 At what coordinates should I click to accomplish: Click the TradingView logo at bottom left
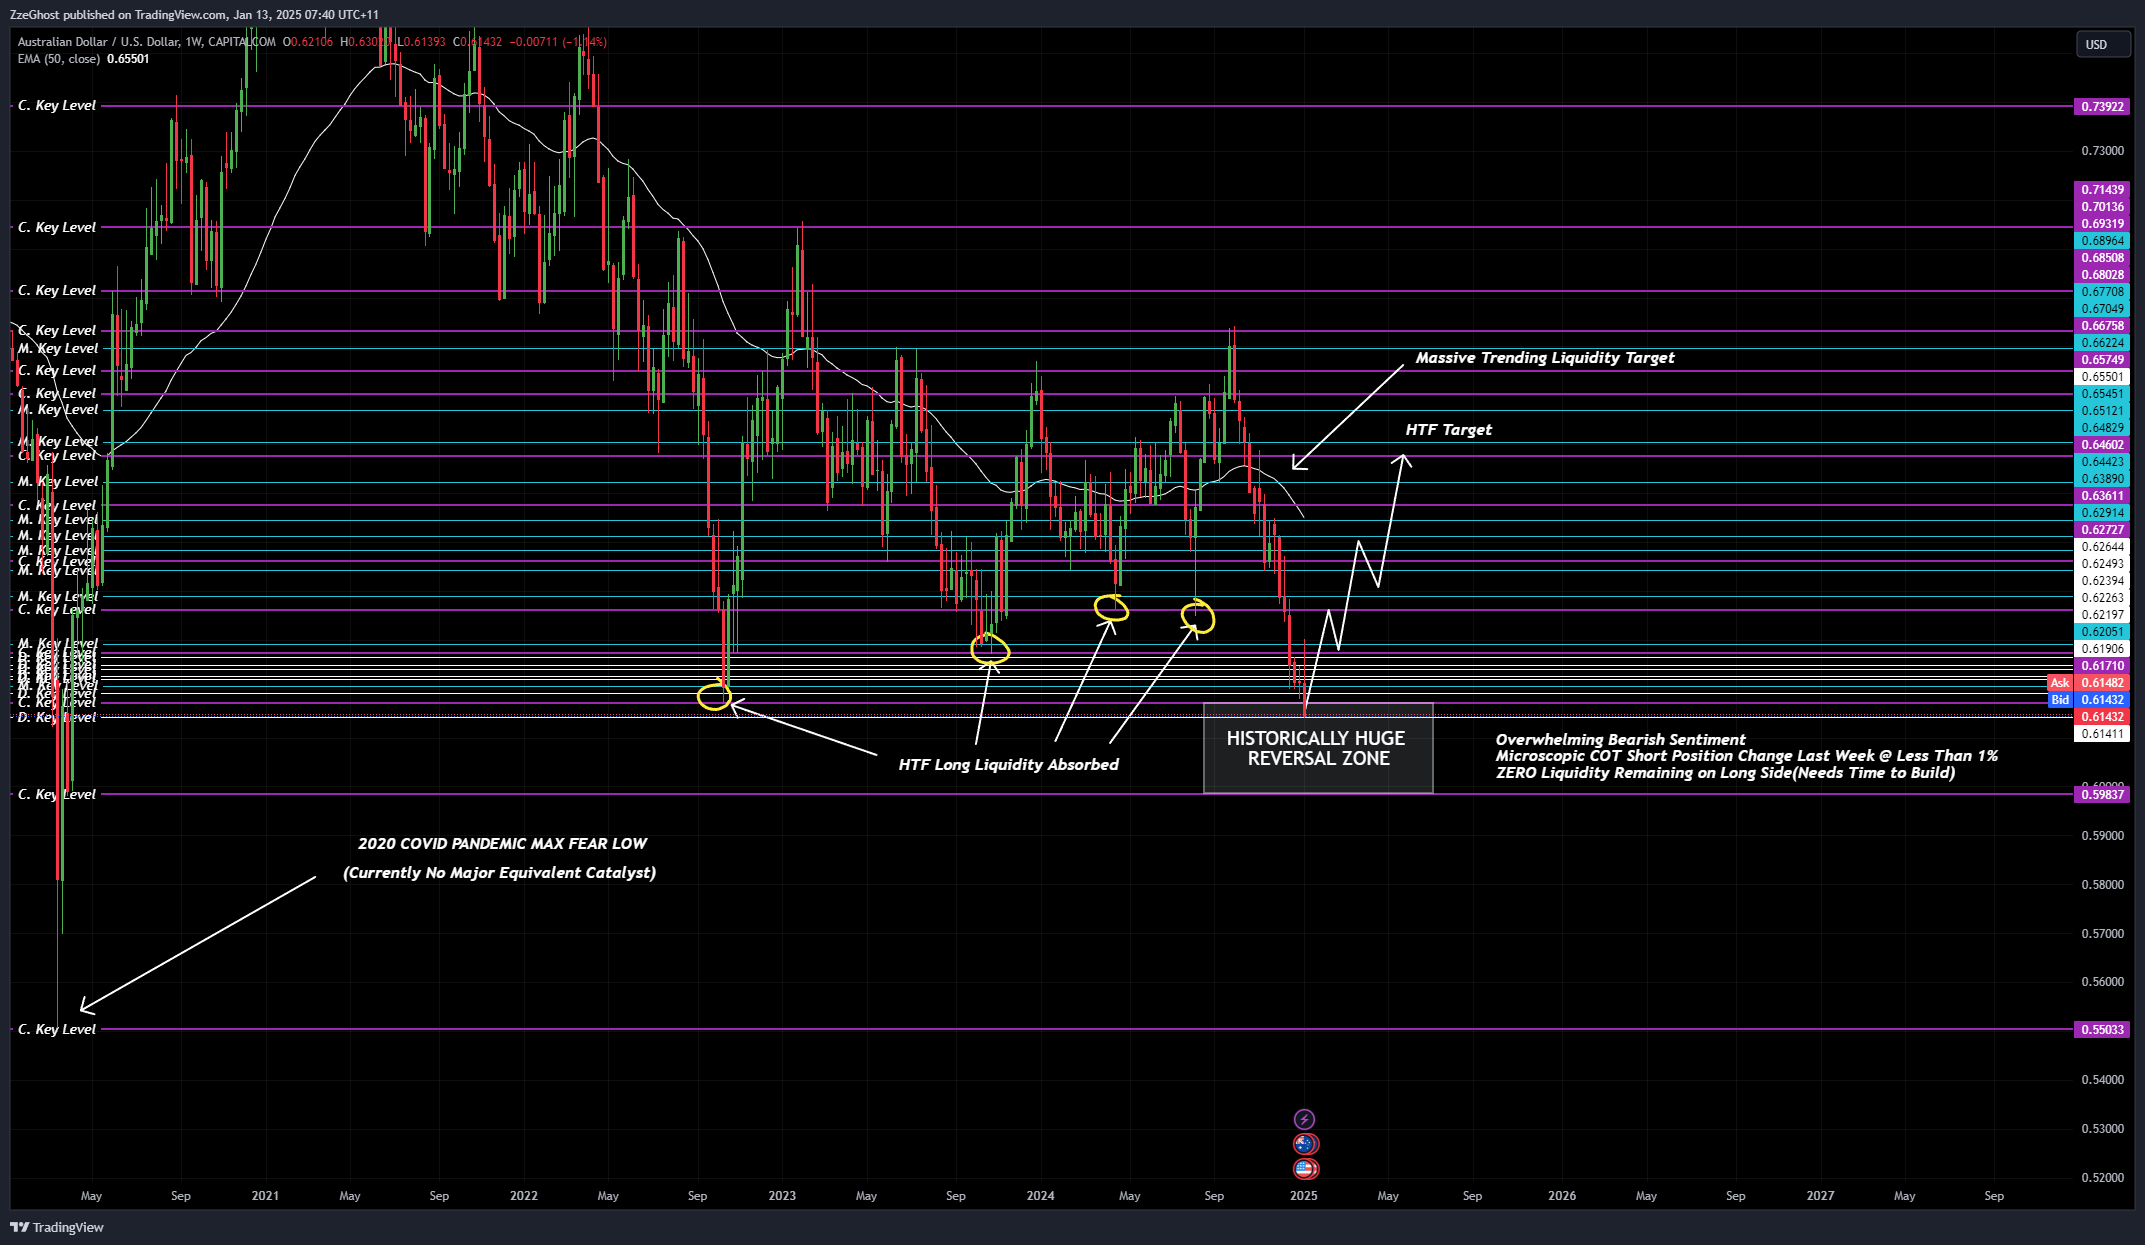point(57,1227)
